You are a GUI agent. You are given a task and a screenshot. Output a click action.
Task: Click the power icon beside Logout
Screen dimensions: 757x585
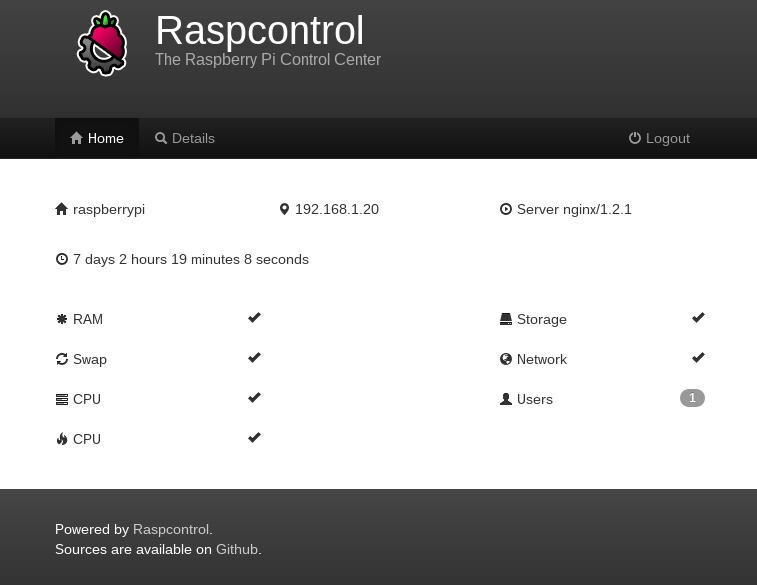point(634,138)
